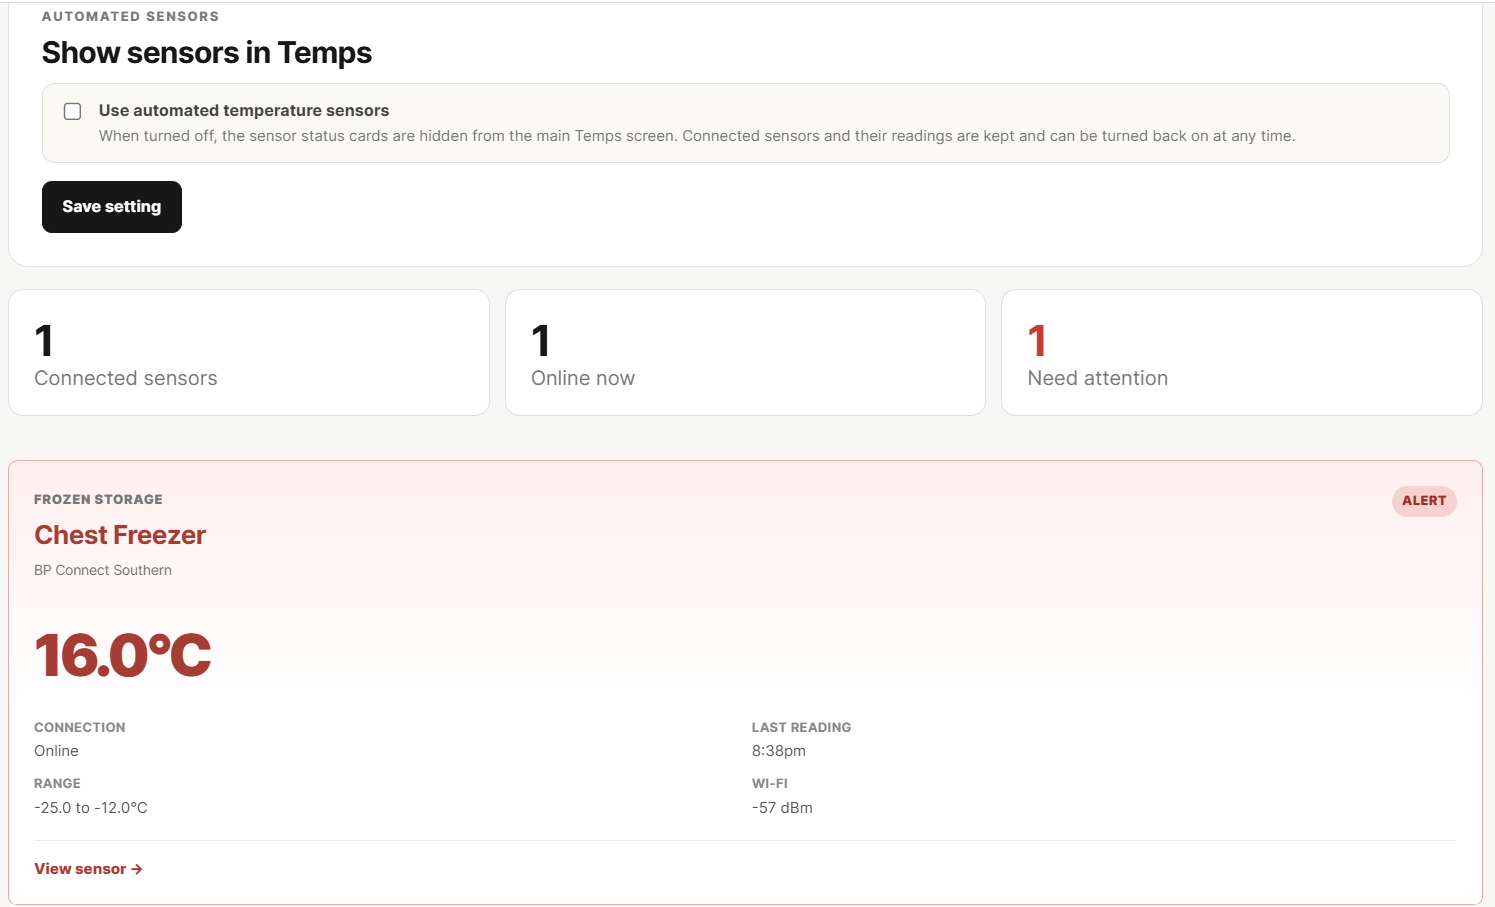Viewport: 1495px width, 907px height.
Task: Select the Connected sensors stat card
Action: (249, 353)
